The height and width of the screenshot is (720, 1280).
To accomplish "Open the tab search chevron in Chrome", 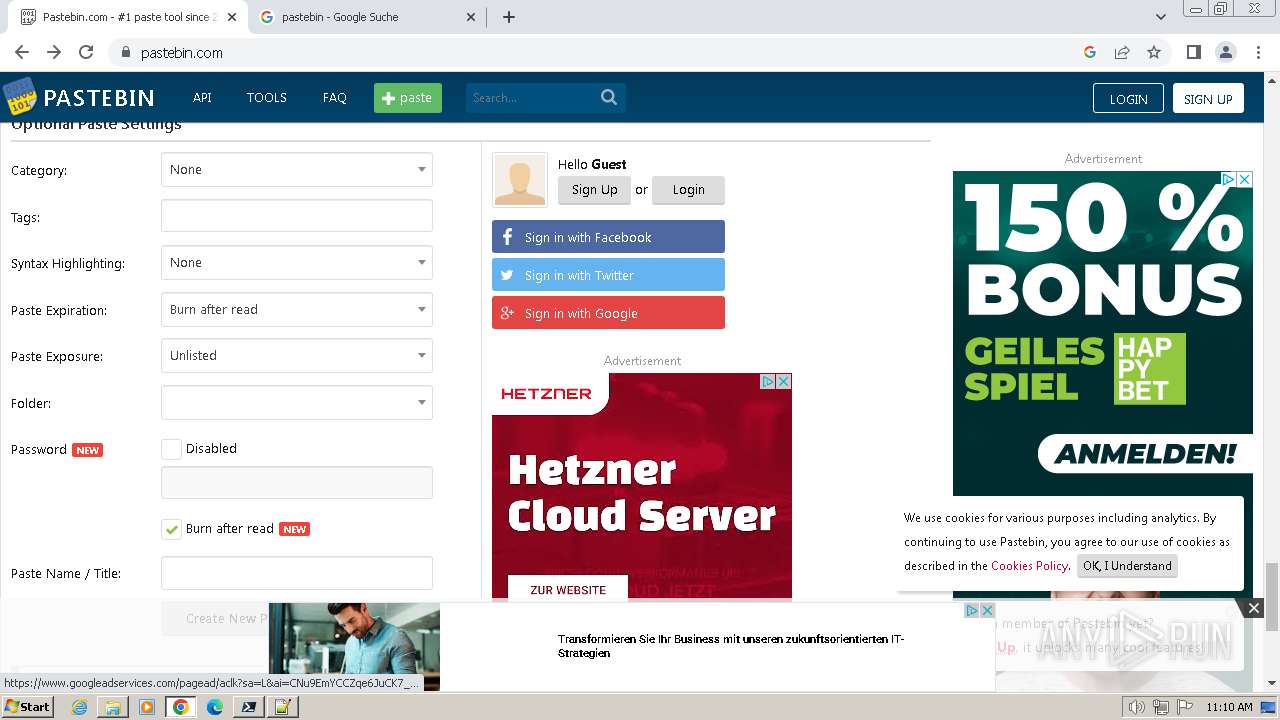I will 1160,17.
